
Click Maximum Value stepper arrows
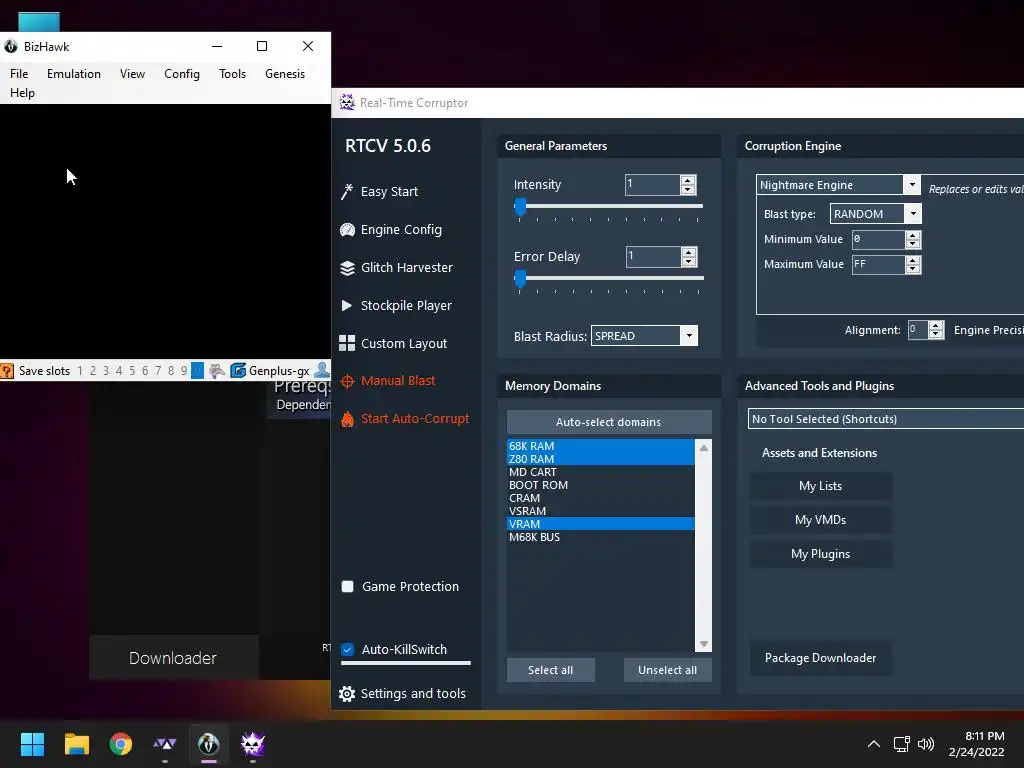pyautogui.click(x=913, y=264)
